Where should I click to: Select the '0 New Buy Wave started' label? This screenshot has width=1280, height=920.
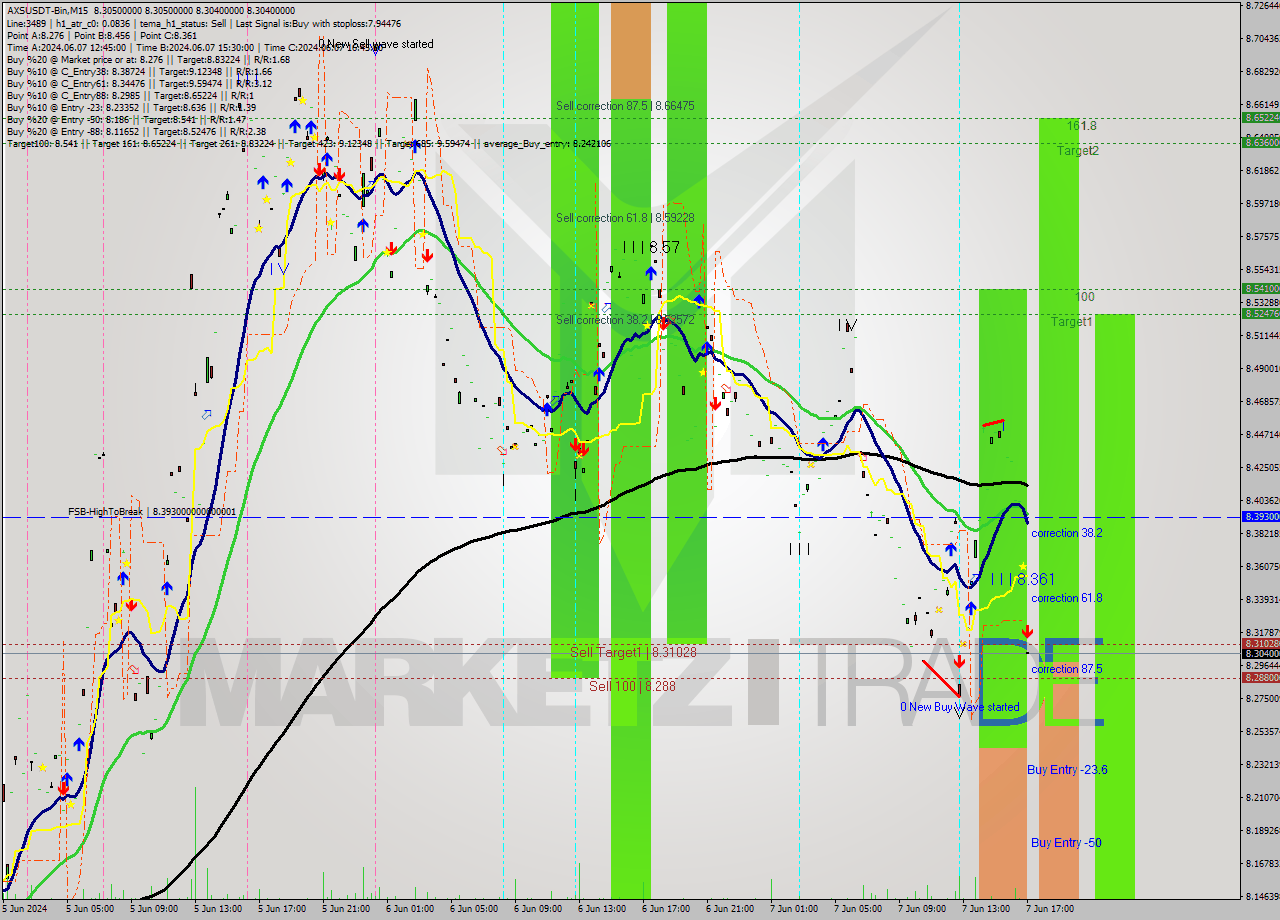(x=959, y=707)
